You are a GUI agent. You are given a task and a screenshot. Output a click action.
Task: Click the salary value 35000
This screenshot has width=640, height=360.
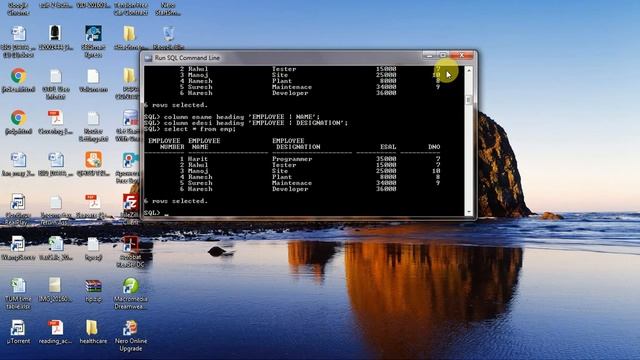(x=386, y=159)
